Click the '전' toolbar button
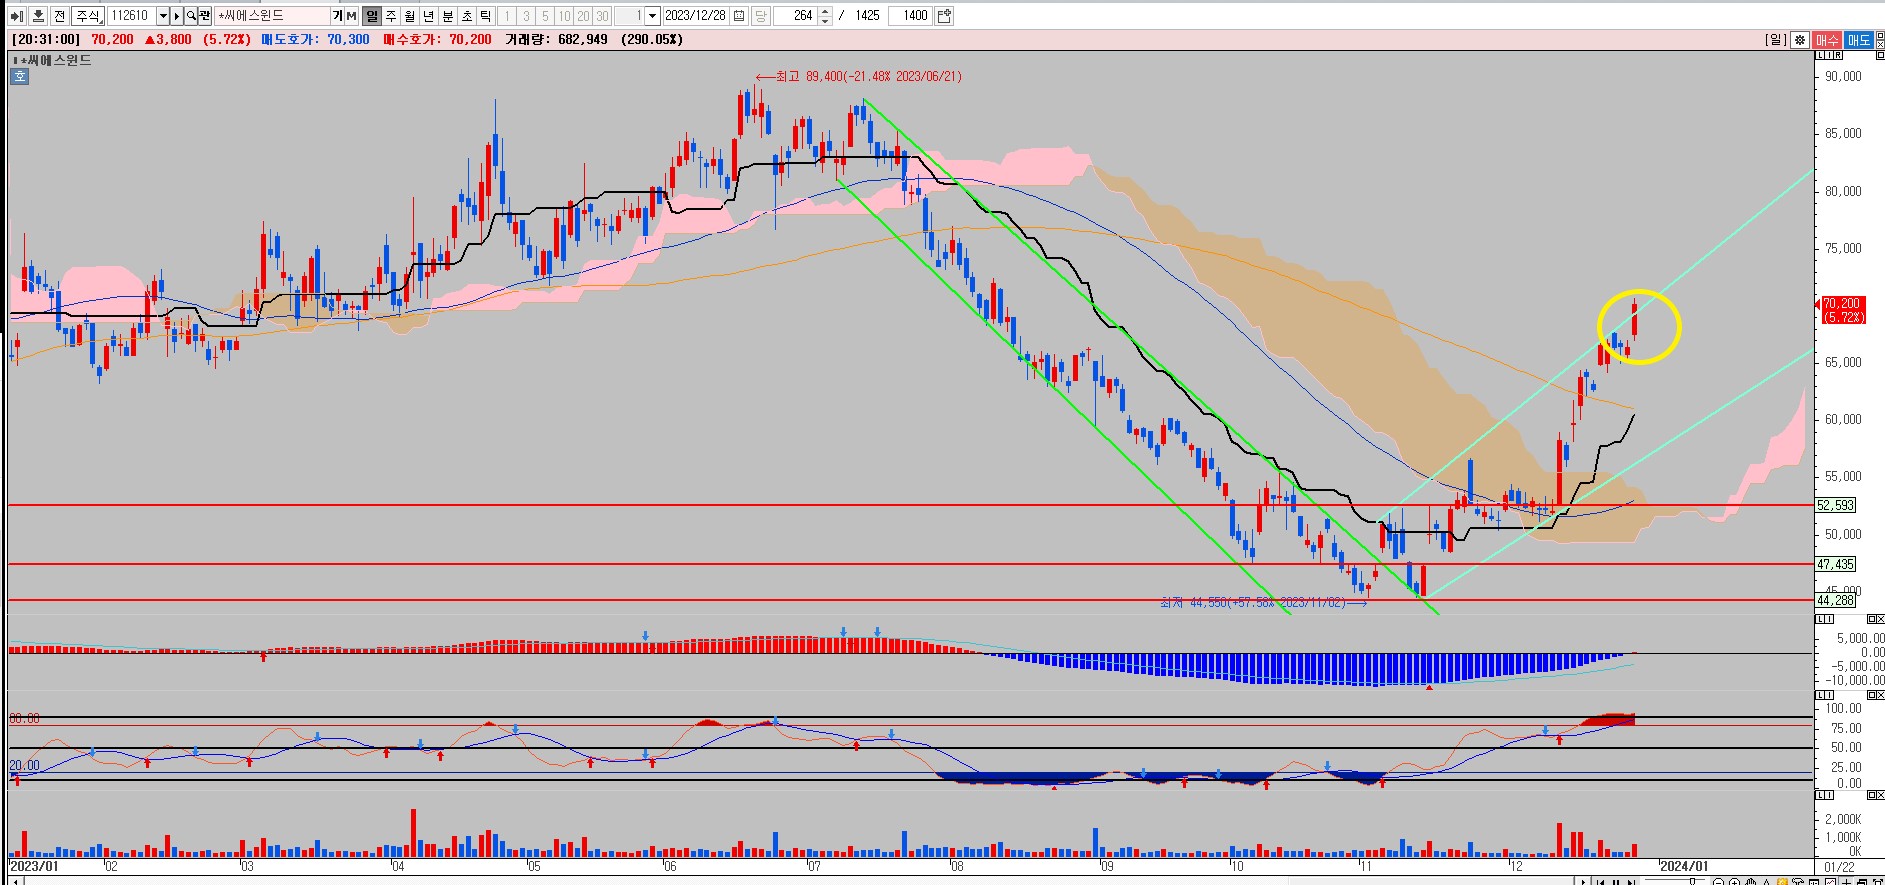 point(59,16)
